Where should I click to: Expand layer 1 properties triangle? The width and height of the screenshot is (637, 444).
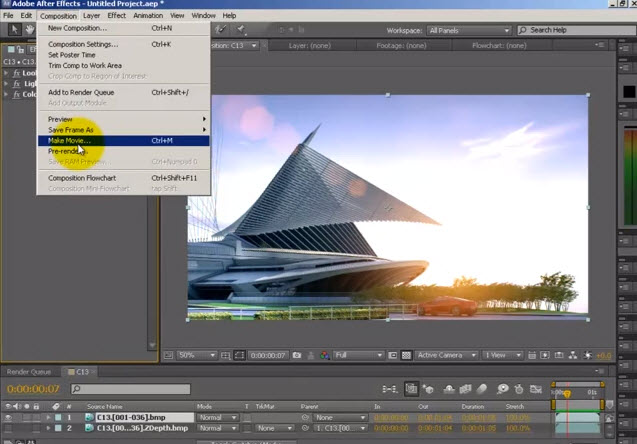pos(49,418)
